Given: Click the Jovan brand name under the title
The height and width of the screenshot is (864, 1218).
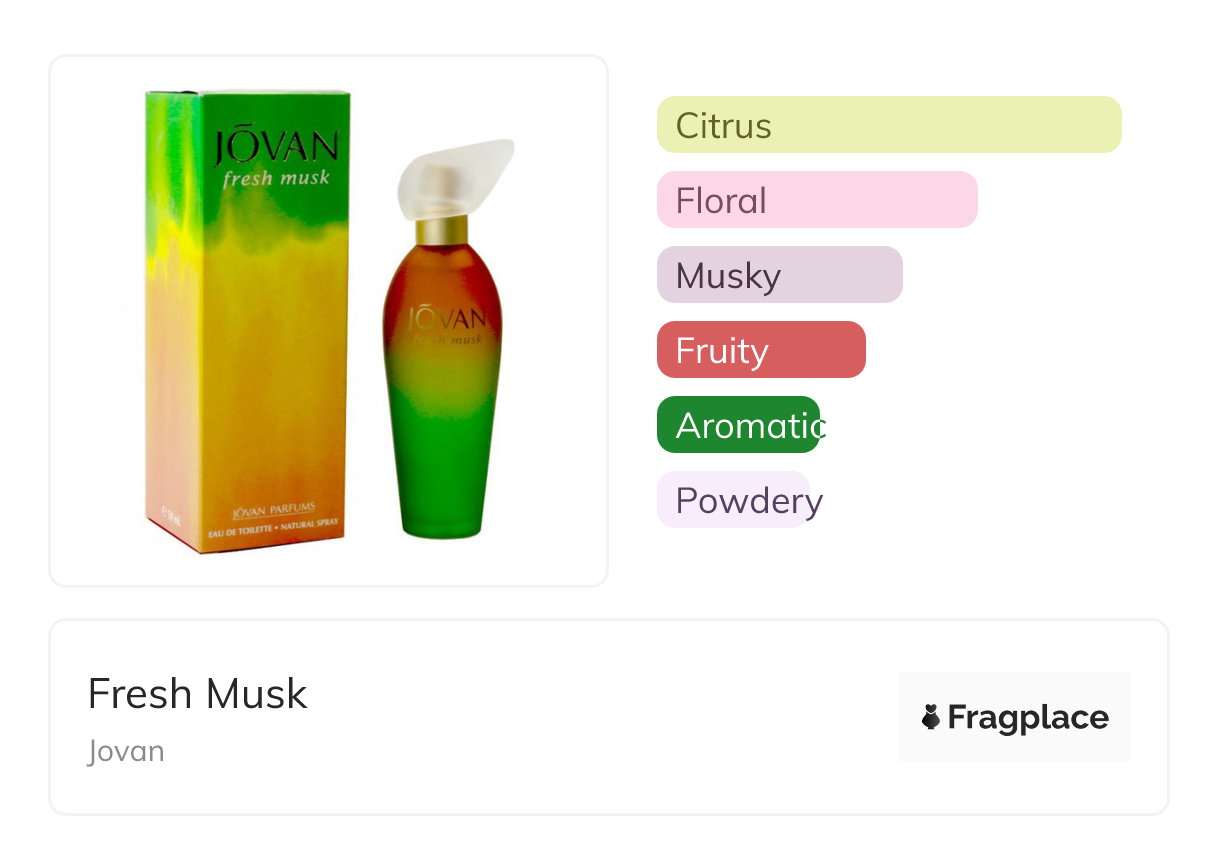Looking at the screenshot, I should (x=126, y=751).
